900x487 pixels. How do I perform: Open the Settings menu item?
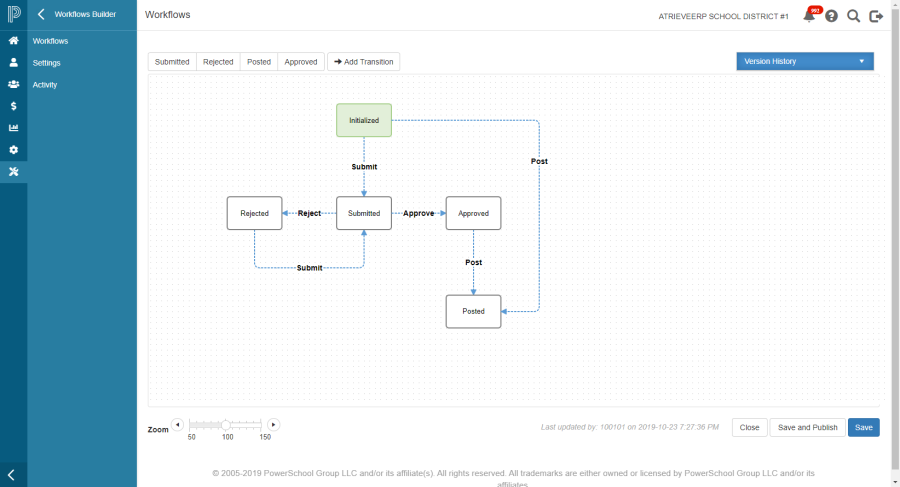(47, 63)
